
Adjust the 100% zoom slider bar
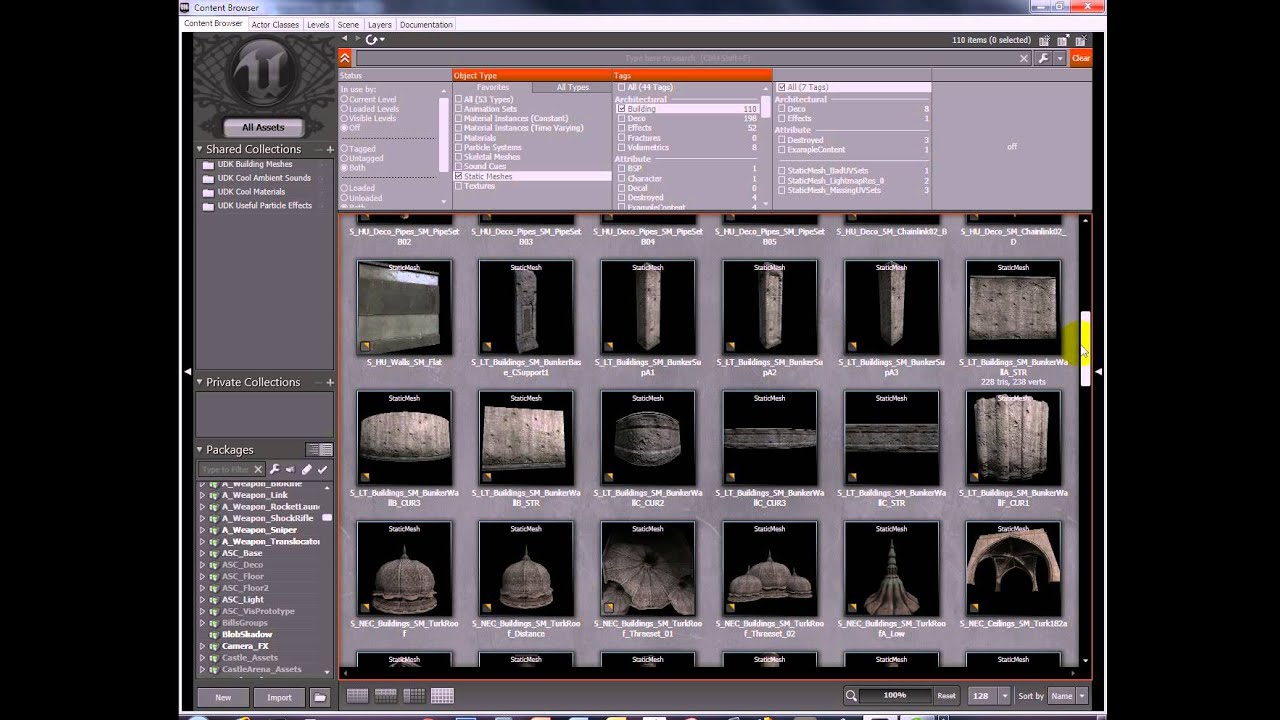click(895, 696)
